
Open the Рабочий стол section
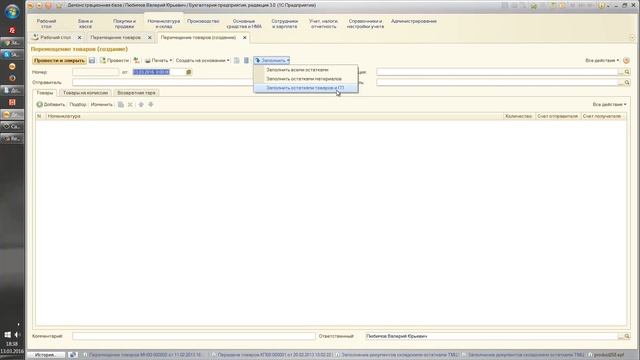46,24
